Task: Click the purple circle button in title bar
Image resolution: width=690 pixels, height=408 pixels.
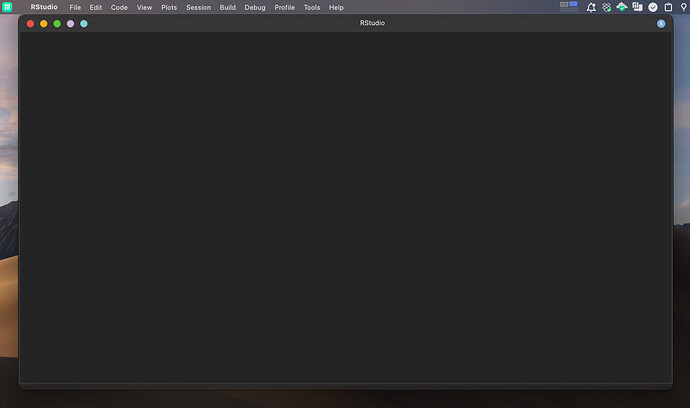Action: point(70,24)
